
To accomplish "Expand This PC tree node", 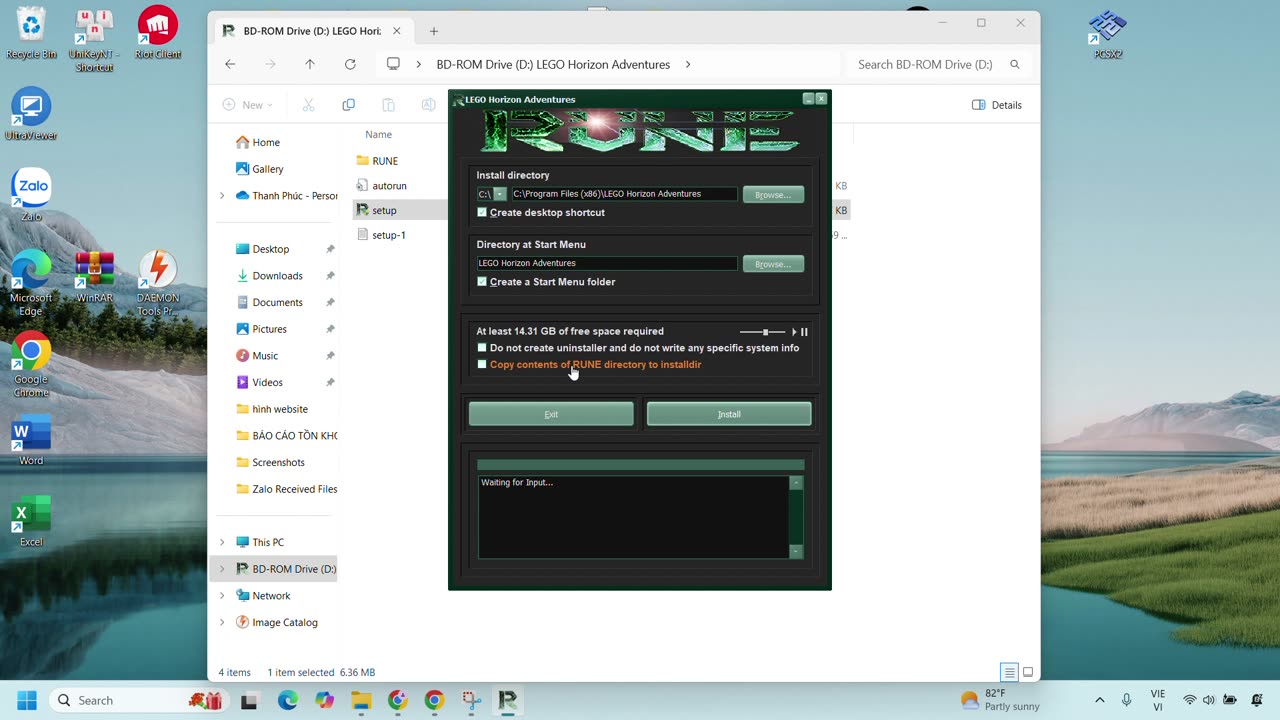I will 222,542.
